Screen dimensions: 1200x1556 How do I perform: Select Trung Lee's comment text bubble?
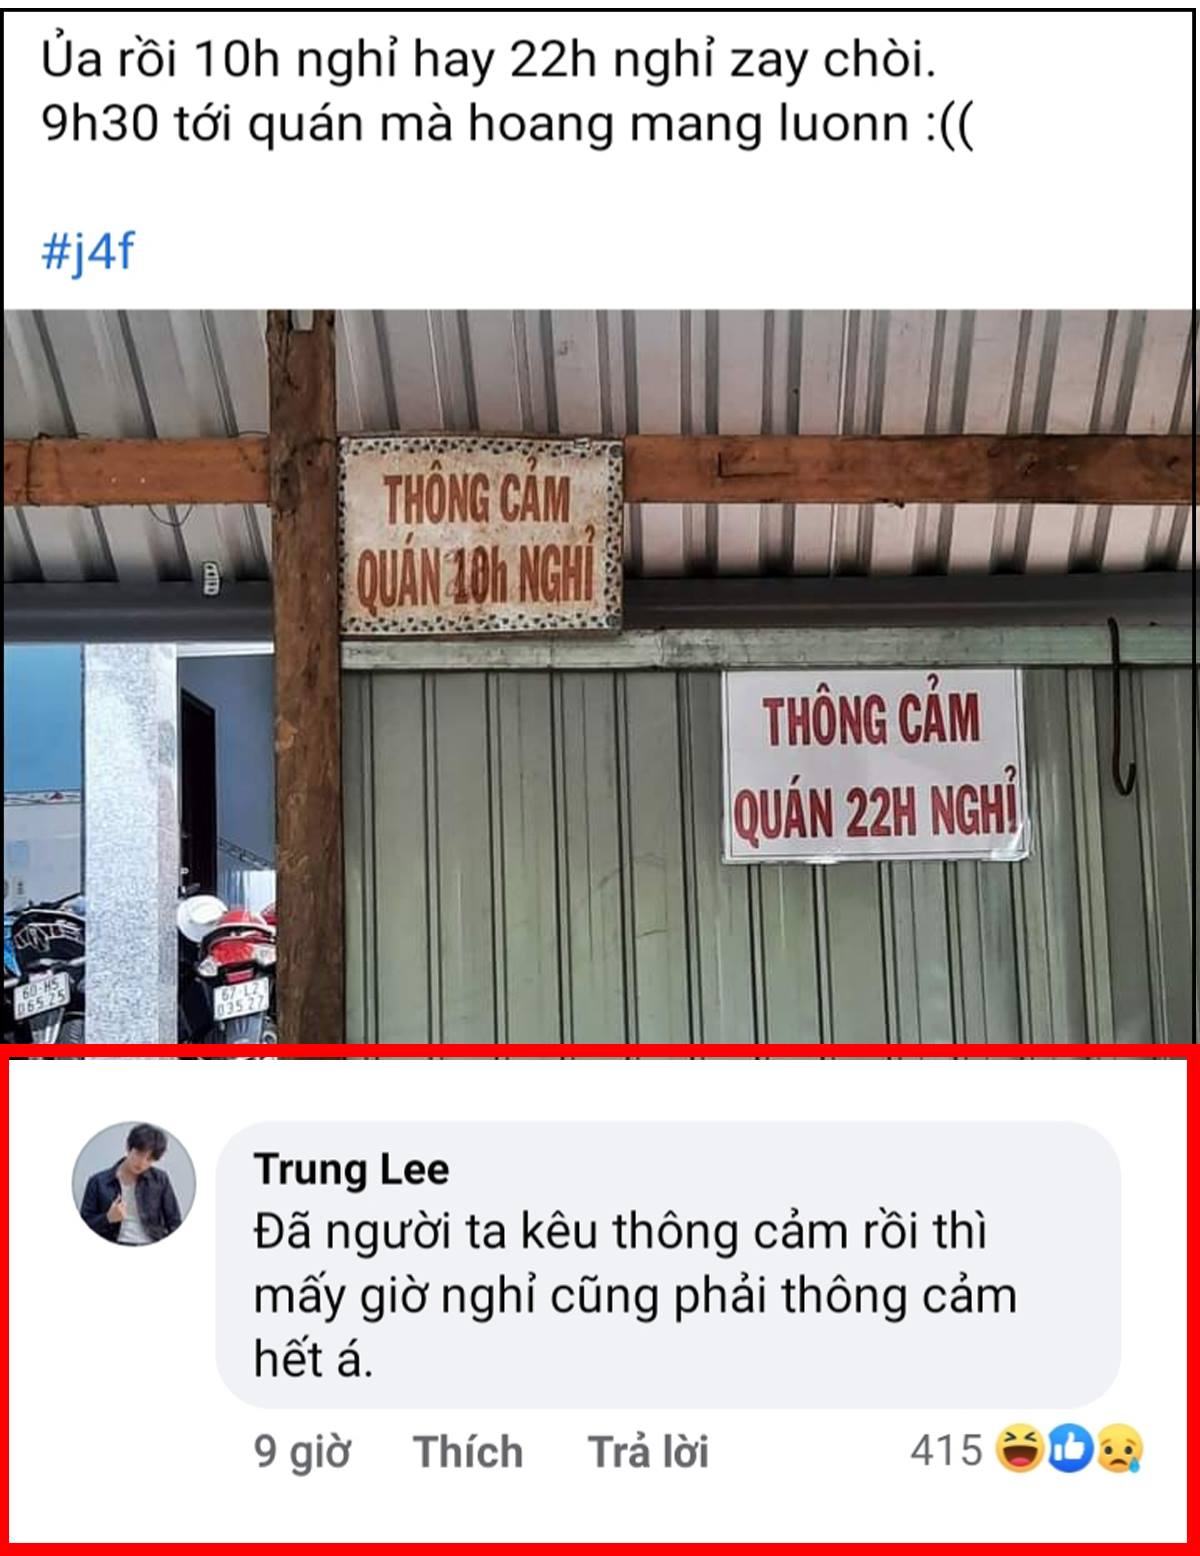[x=668, y=1265]
